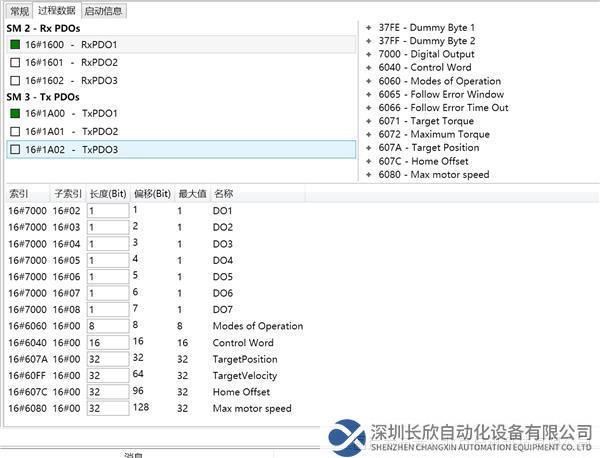600x458 pixels.
Task: Enable the 16#1601 RxPDO2 checkbox
Action: pos(14,62)
